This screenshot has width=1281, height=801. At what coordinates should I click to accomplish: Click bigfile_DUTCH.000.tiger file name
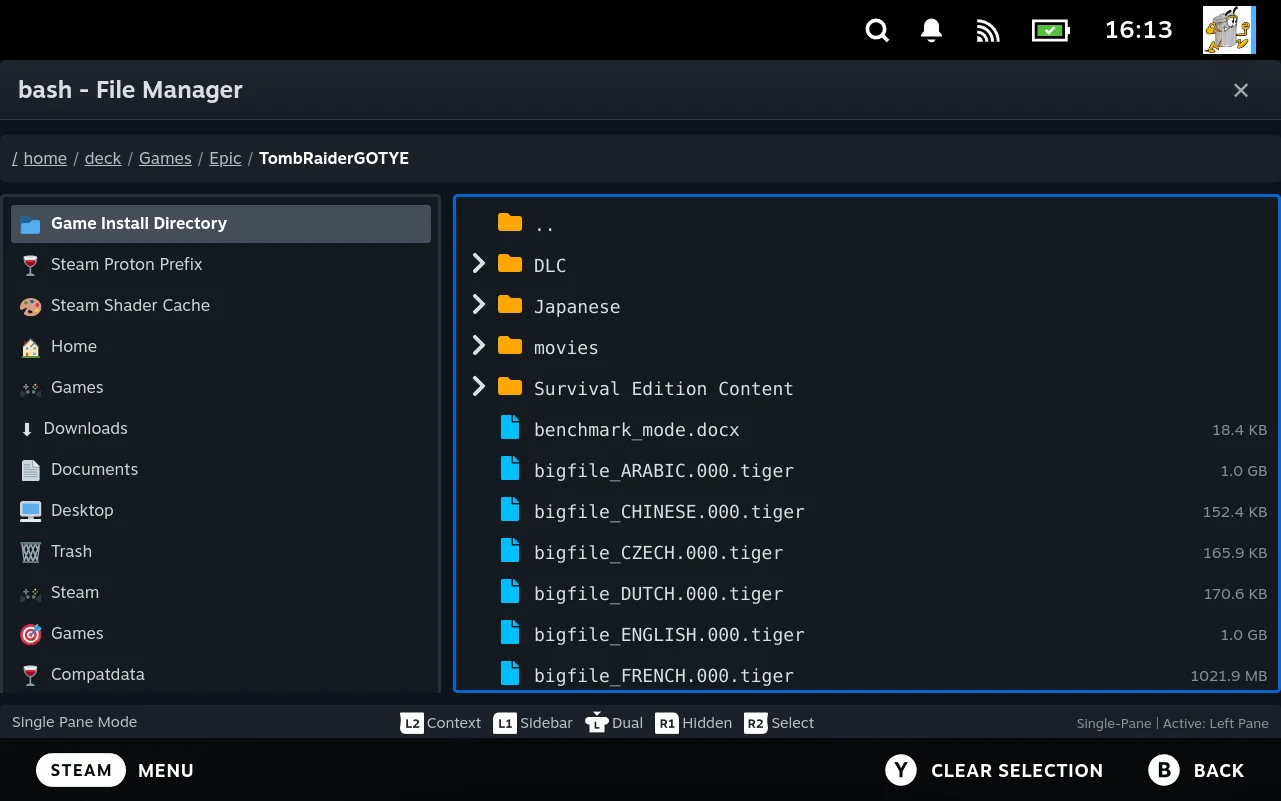658,594
